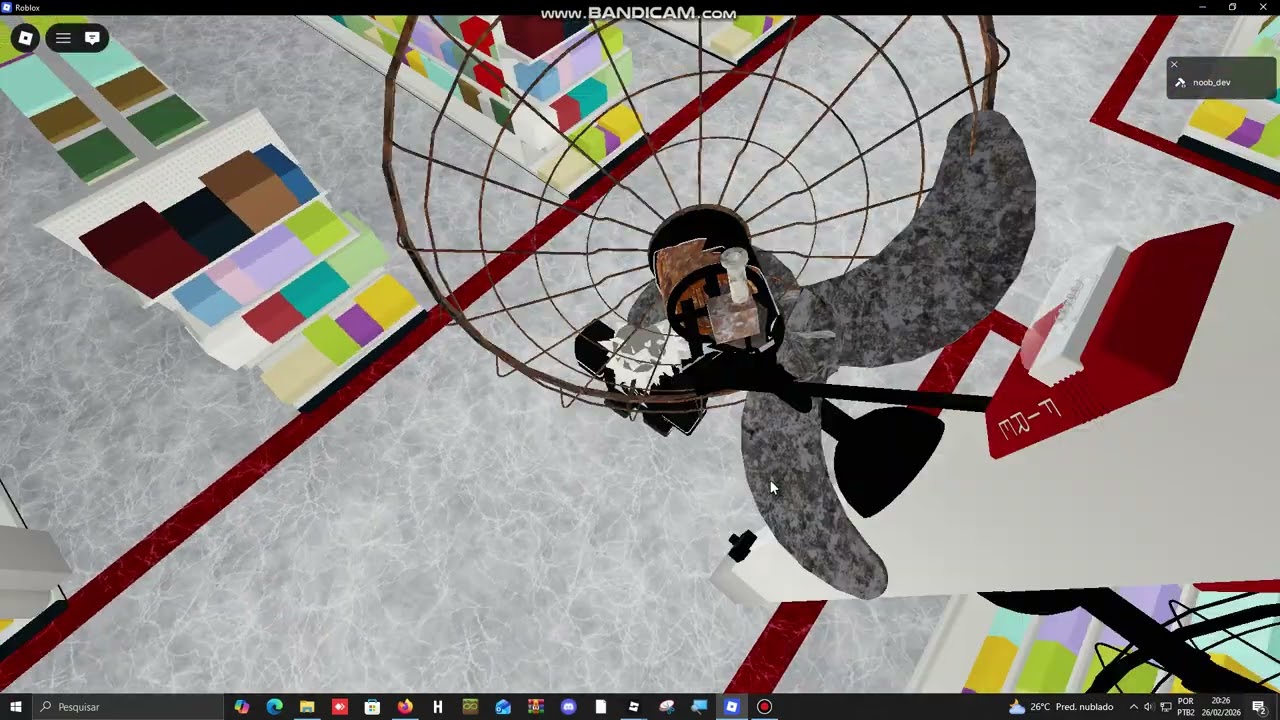Open Discord from the taskbar

pyautogui.click(x=568, y=707)
